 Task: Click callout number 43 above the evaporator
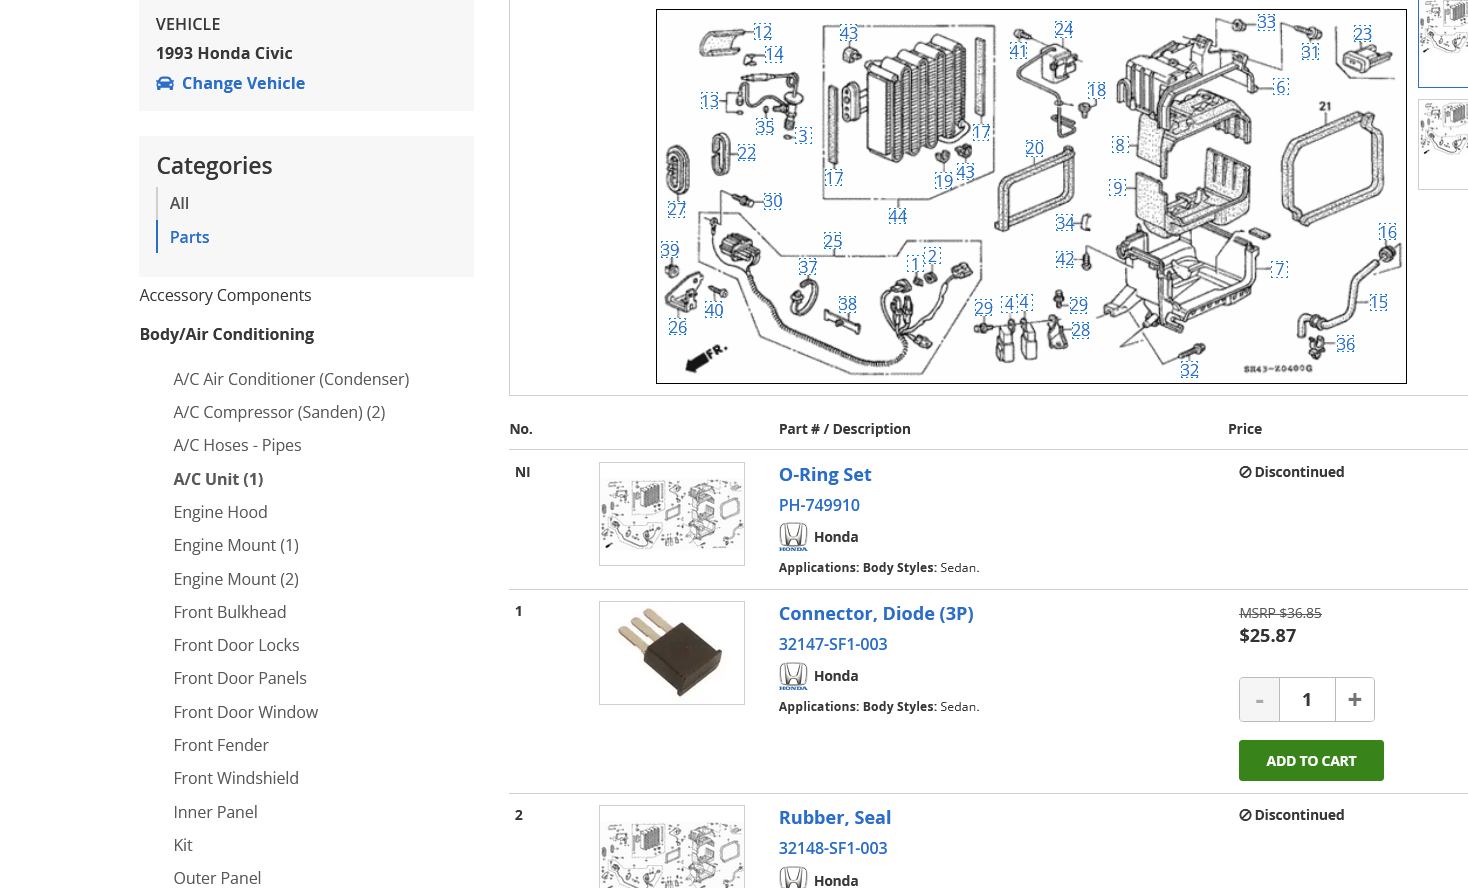click(x=848, y=33)
